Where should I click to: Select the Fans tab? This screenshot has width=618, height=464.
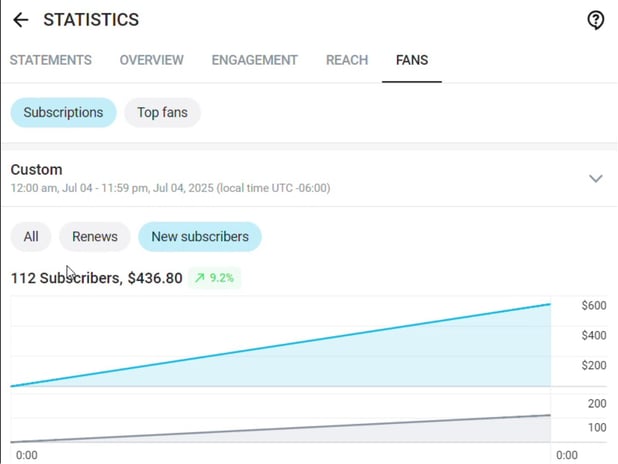pyautogui.click(x=412, y=60)
